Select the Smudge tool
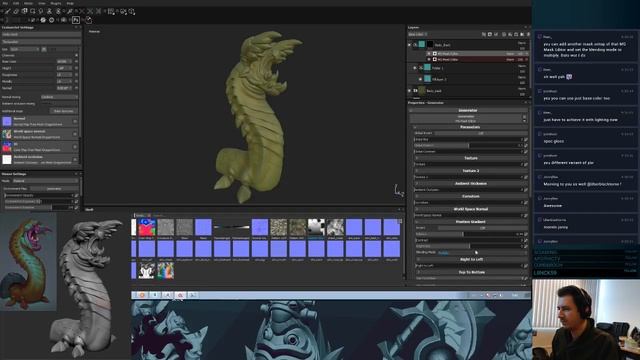The height and width of the screenshot is (360, 640). pos(41,11)
